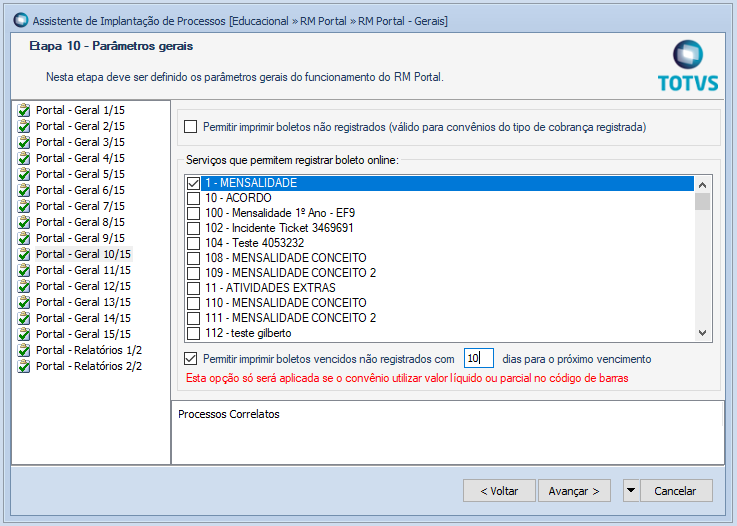Screen dimensions: 737x526
Task: Click the checklist icon beside Portal - Geral 2/15
Action: click(x=24, y=126)
